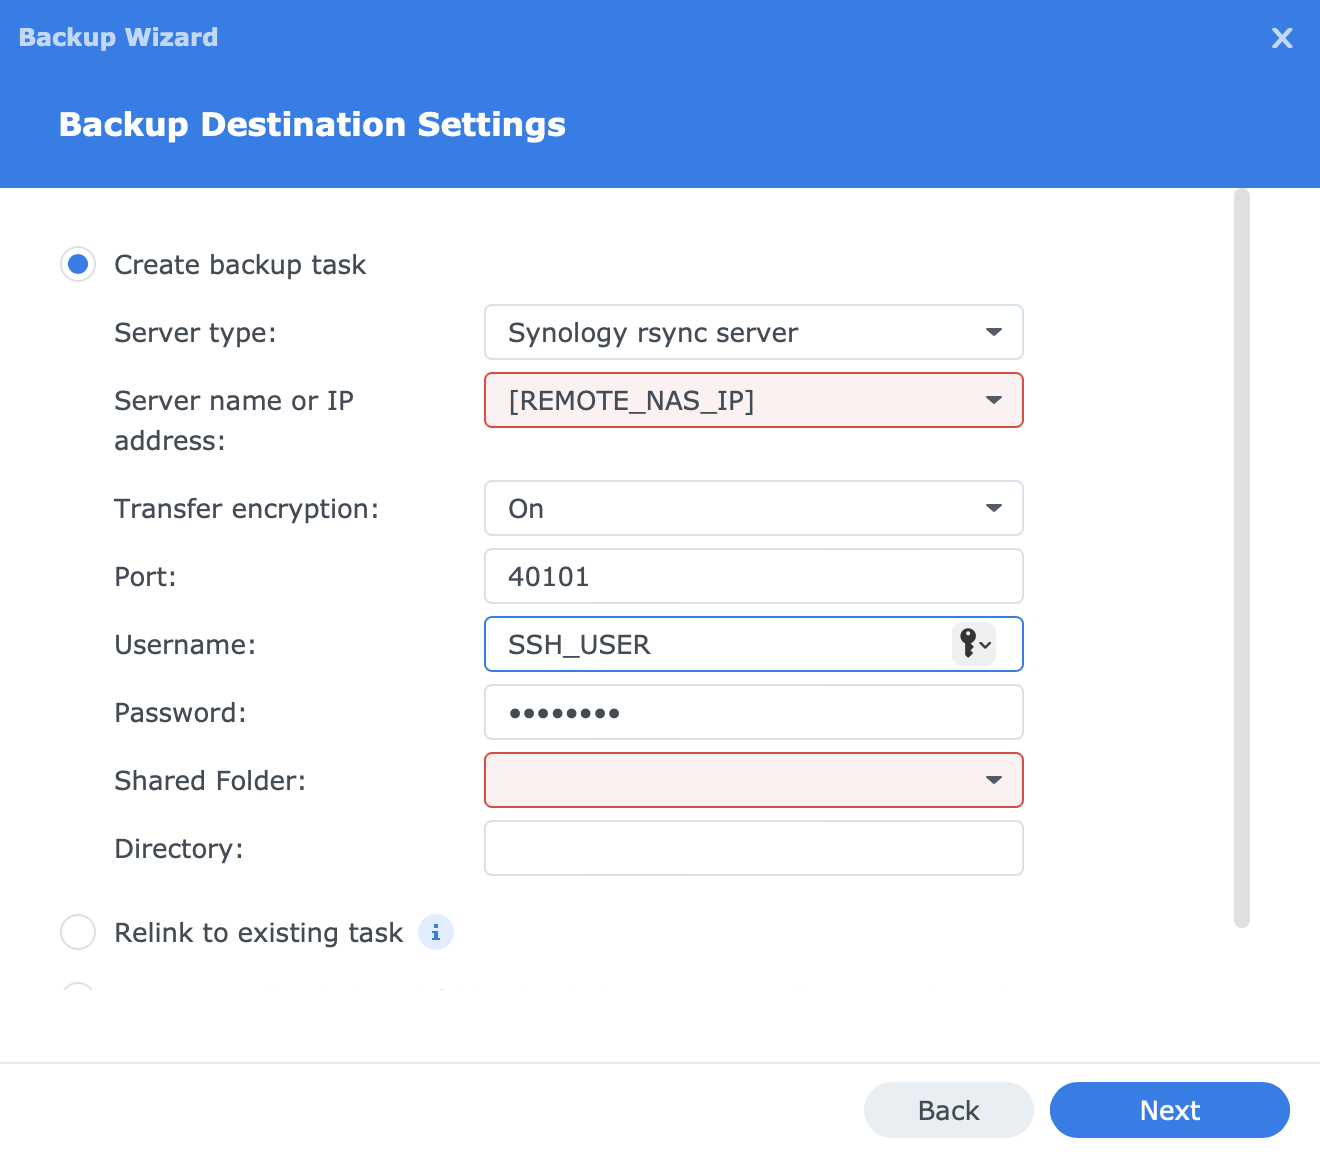Viewport: 1320px width, 1152px height.
Task: Click the Backup Destination Settings heading
Action: point(312,124)
